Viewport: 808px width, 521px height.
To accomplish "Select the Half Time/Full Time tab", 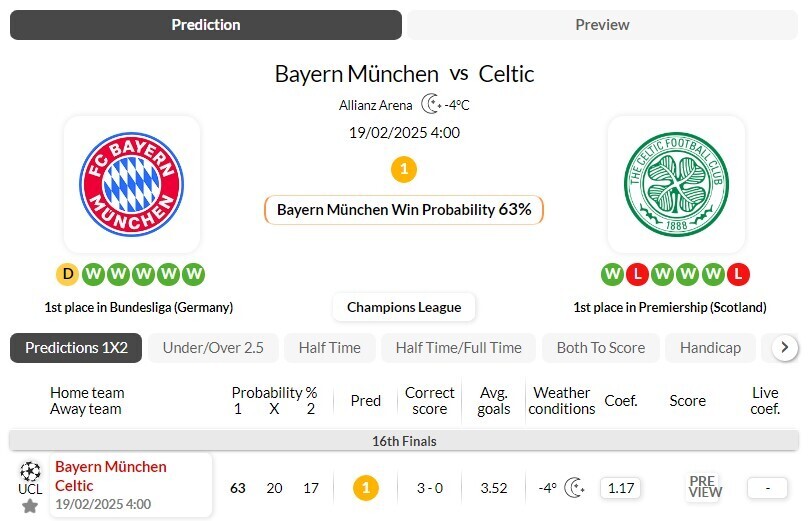I will 458,348.
